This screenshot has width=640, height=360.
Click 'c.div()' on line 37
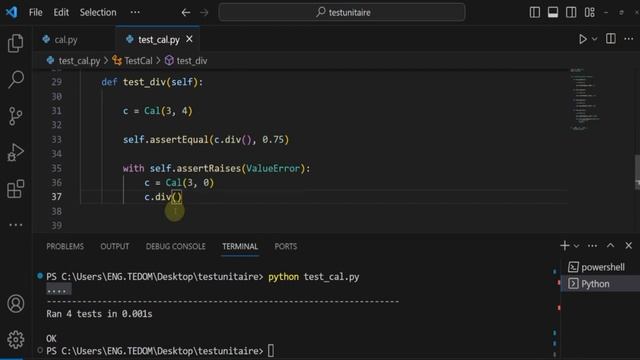click(x=163, y=197)
